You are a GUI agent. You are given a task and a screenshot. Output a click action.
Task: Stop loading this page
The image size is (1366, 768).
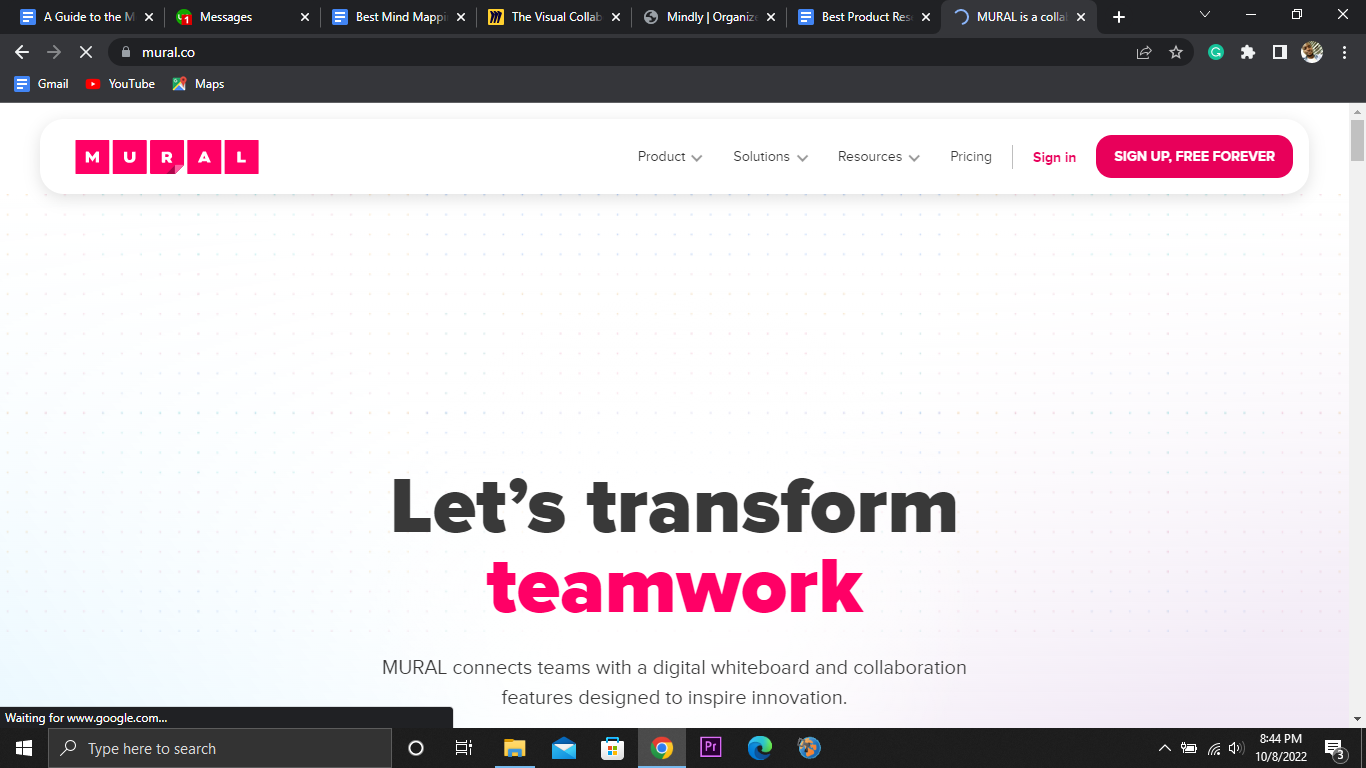(x=86, y=52)
